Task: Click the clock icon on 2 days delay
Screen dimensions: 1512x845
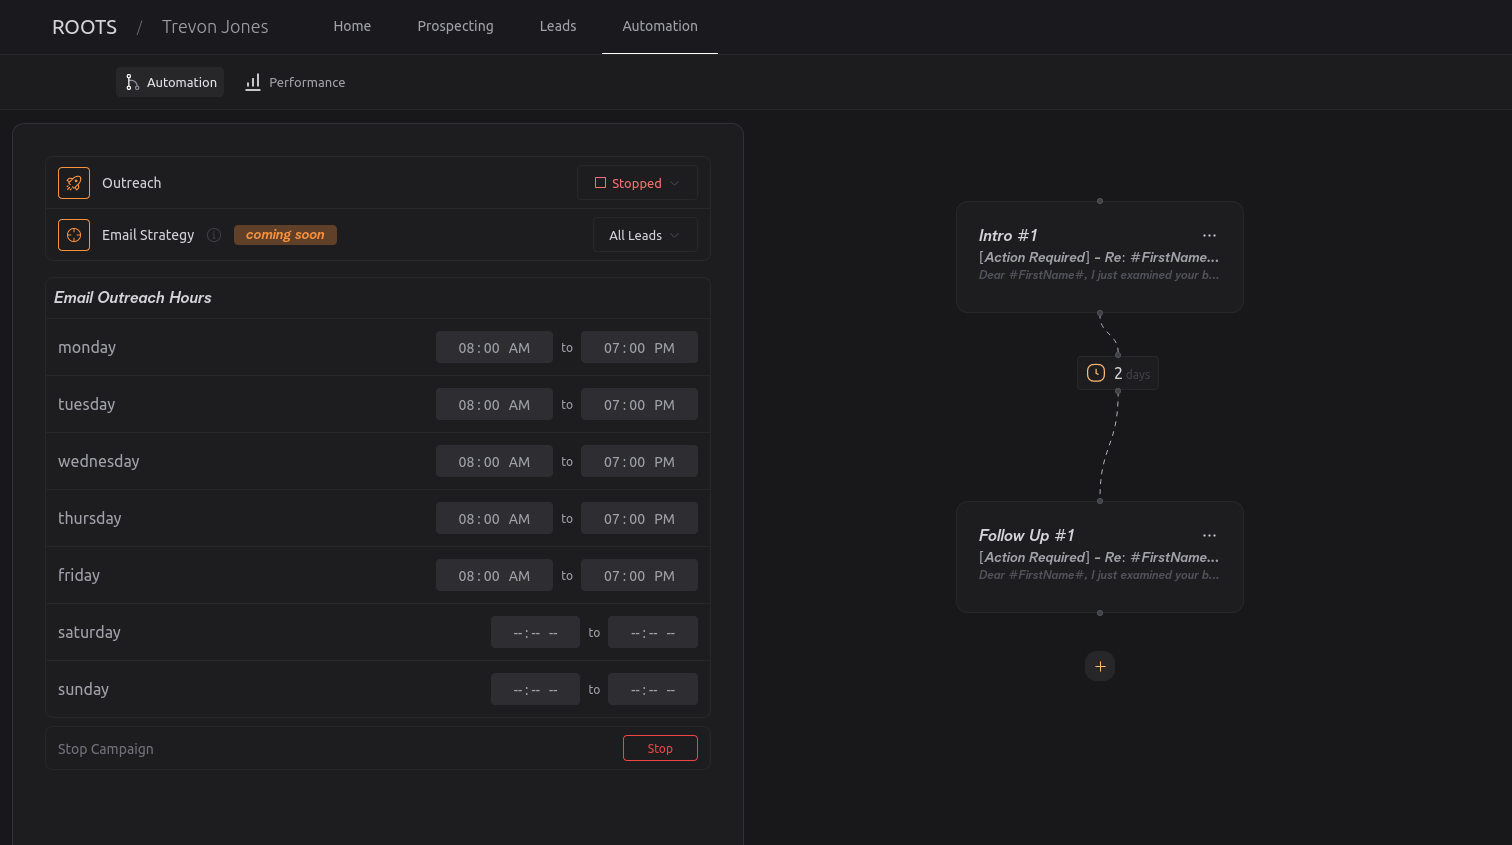Action: pyautogui.click(x=1096, y=373)
